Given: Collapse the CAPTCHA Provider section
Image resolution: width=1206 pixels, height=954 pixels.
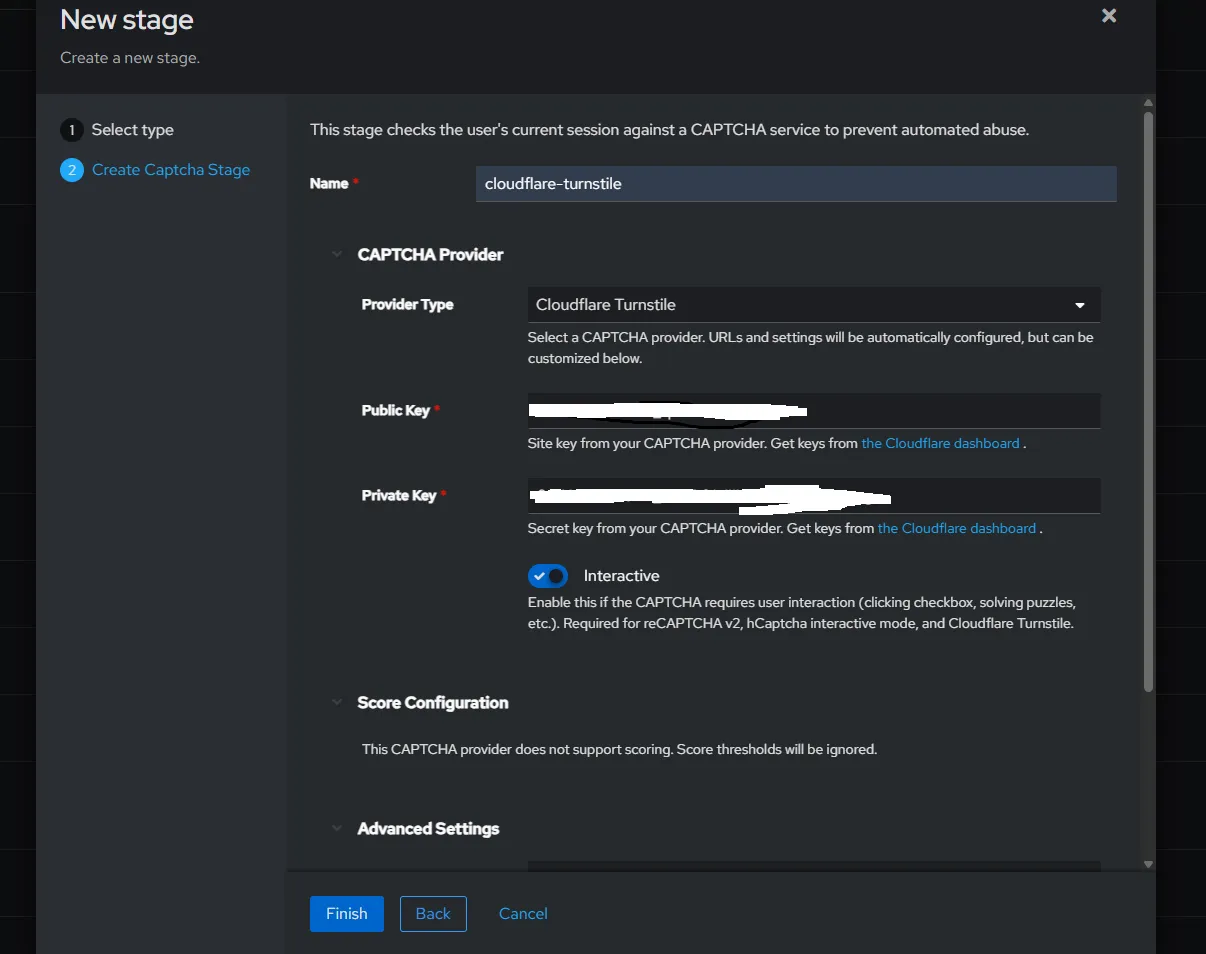Looking at the screenshot, I should [x=337, y=255].
